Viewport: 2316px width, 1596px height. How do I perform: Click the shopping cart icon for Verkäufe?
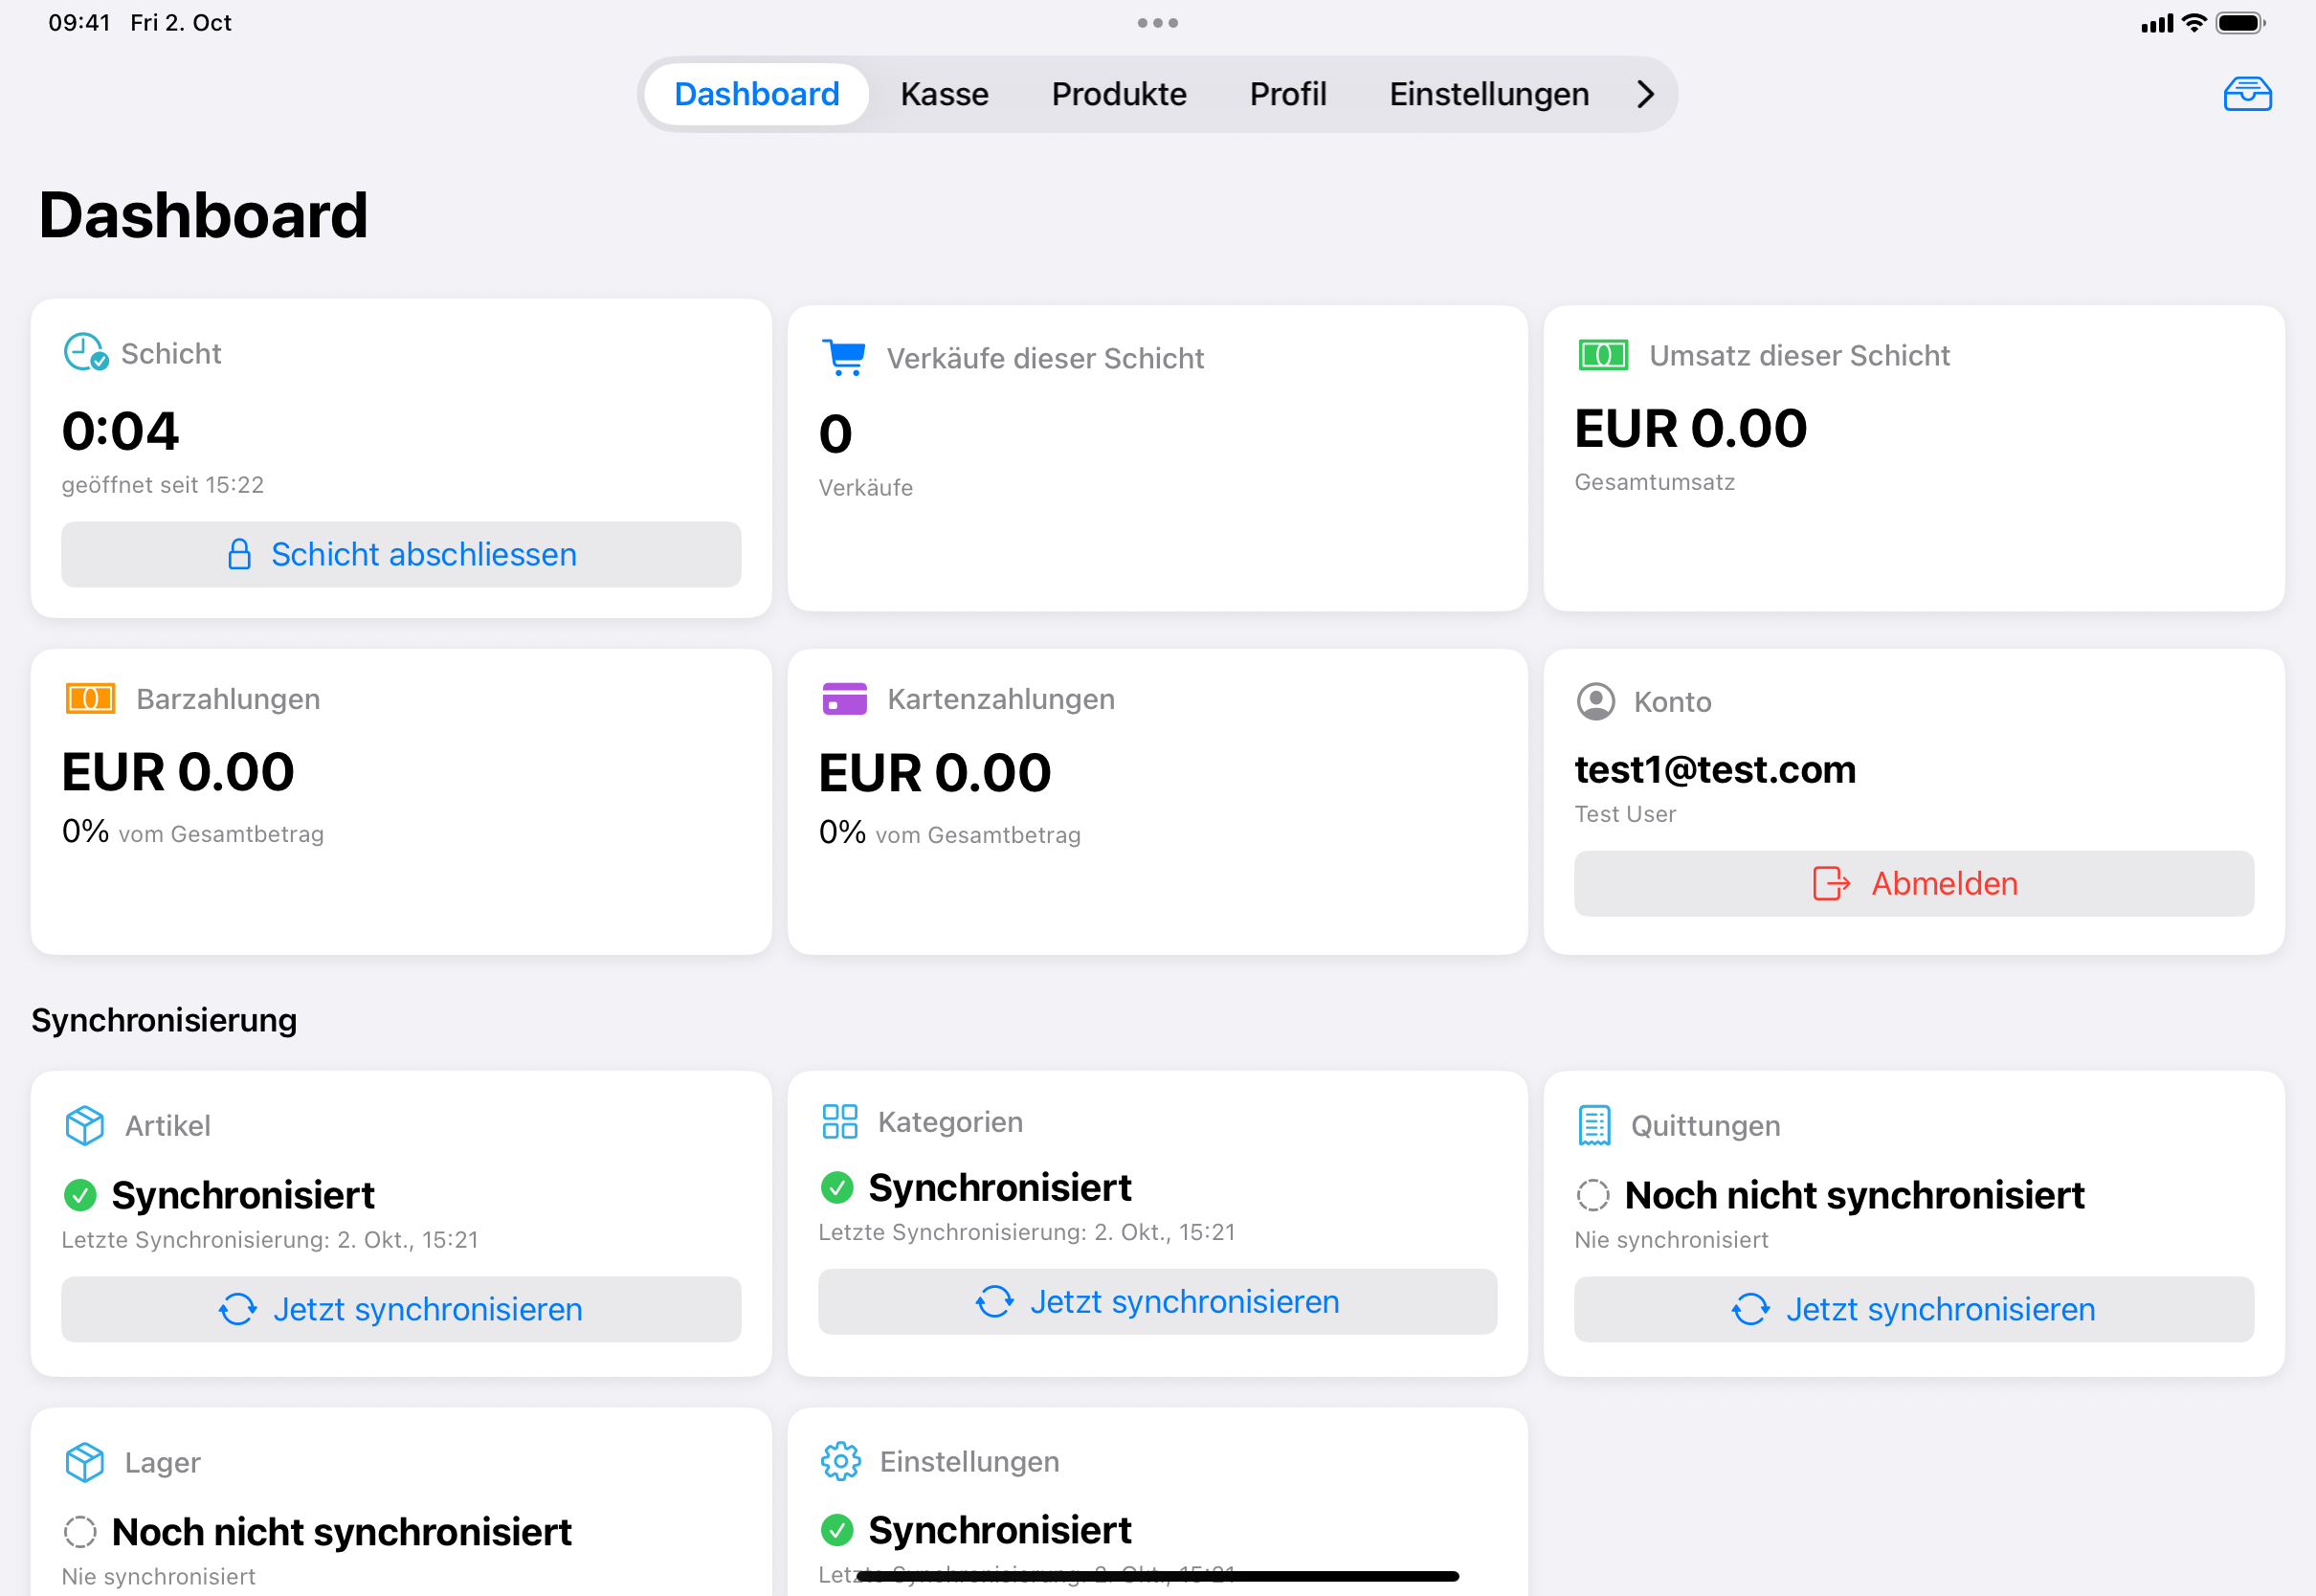pos(845,357)
